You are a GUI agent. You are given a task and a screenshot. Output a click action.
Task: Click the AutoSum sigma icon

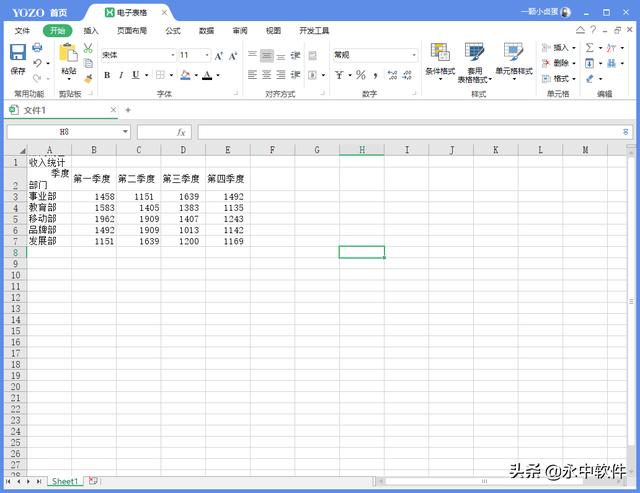[x=589, y=47]
